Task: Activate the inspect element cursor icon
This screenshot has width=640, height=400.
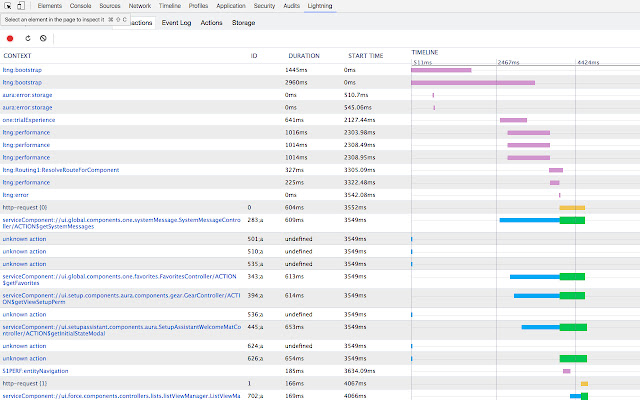Action: click(9, 6)
